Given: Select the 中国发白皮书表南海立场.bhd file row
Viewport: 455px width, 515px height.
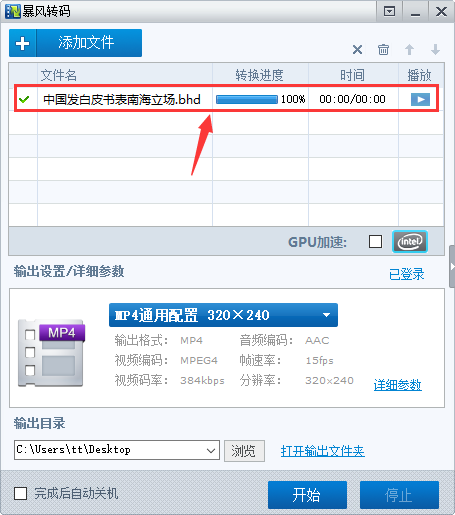Looking at the screenshot, I should coord(226,99).
